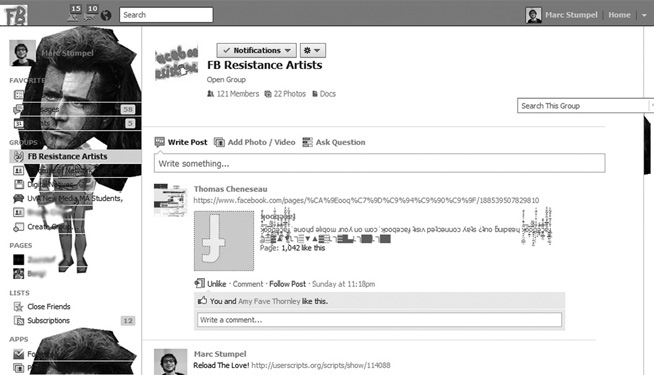Screen dimensions: 654x375
Task: Click the Subscriptions count badge 12
Action: point(128,321)
